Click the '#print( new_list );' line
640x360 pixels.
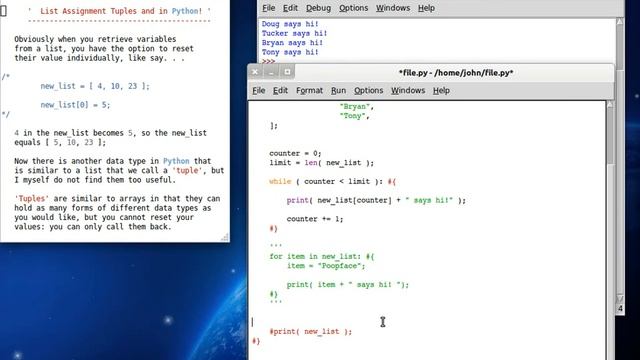[x=310, y=331]
